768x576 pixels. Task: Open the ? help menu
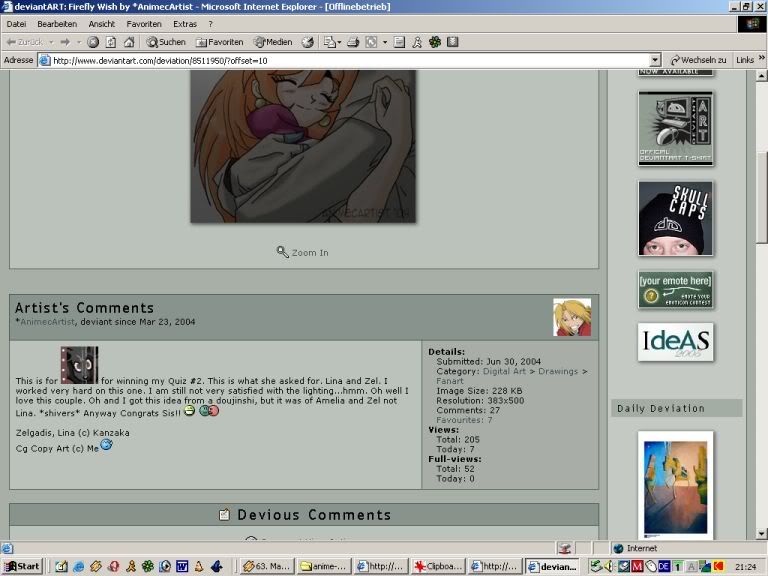coord(211,24)
